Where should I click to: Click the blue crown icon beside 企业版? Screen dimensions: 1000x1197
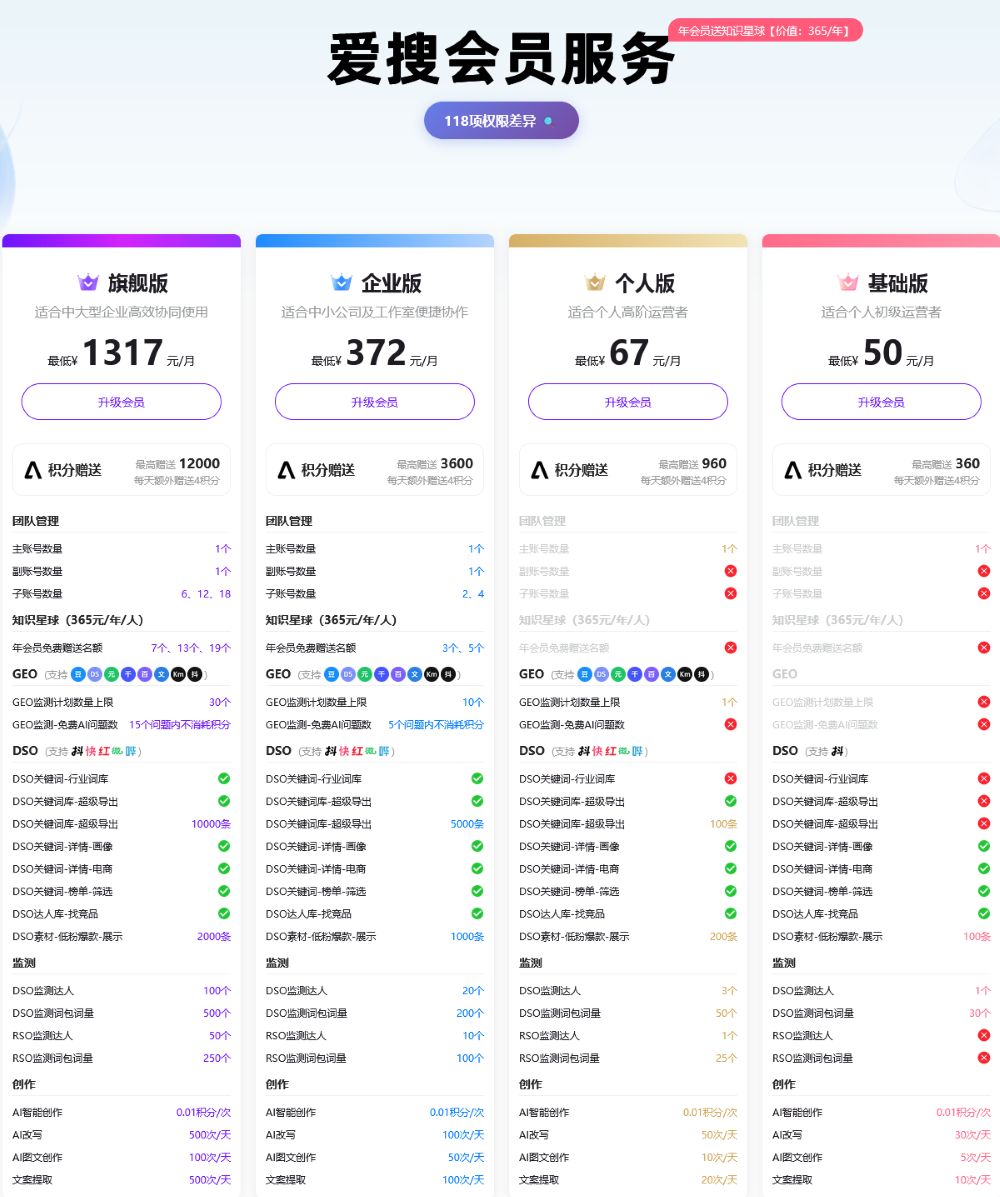342,282
